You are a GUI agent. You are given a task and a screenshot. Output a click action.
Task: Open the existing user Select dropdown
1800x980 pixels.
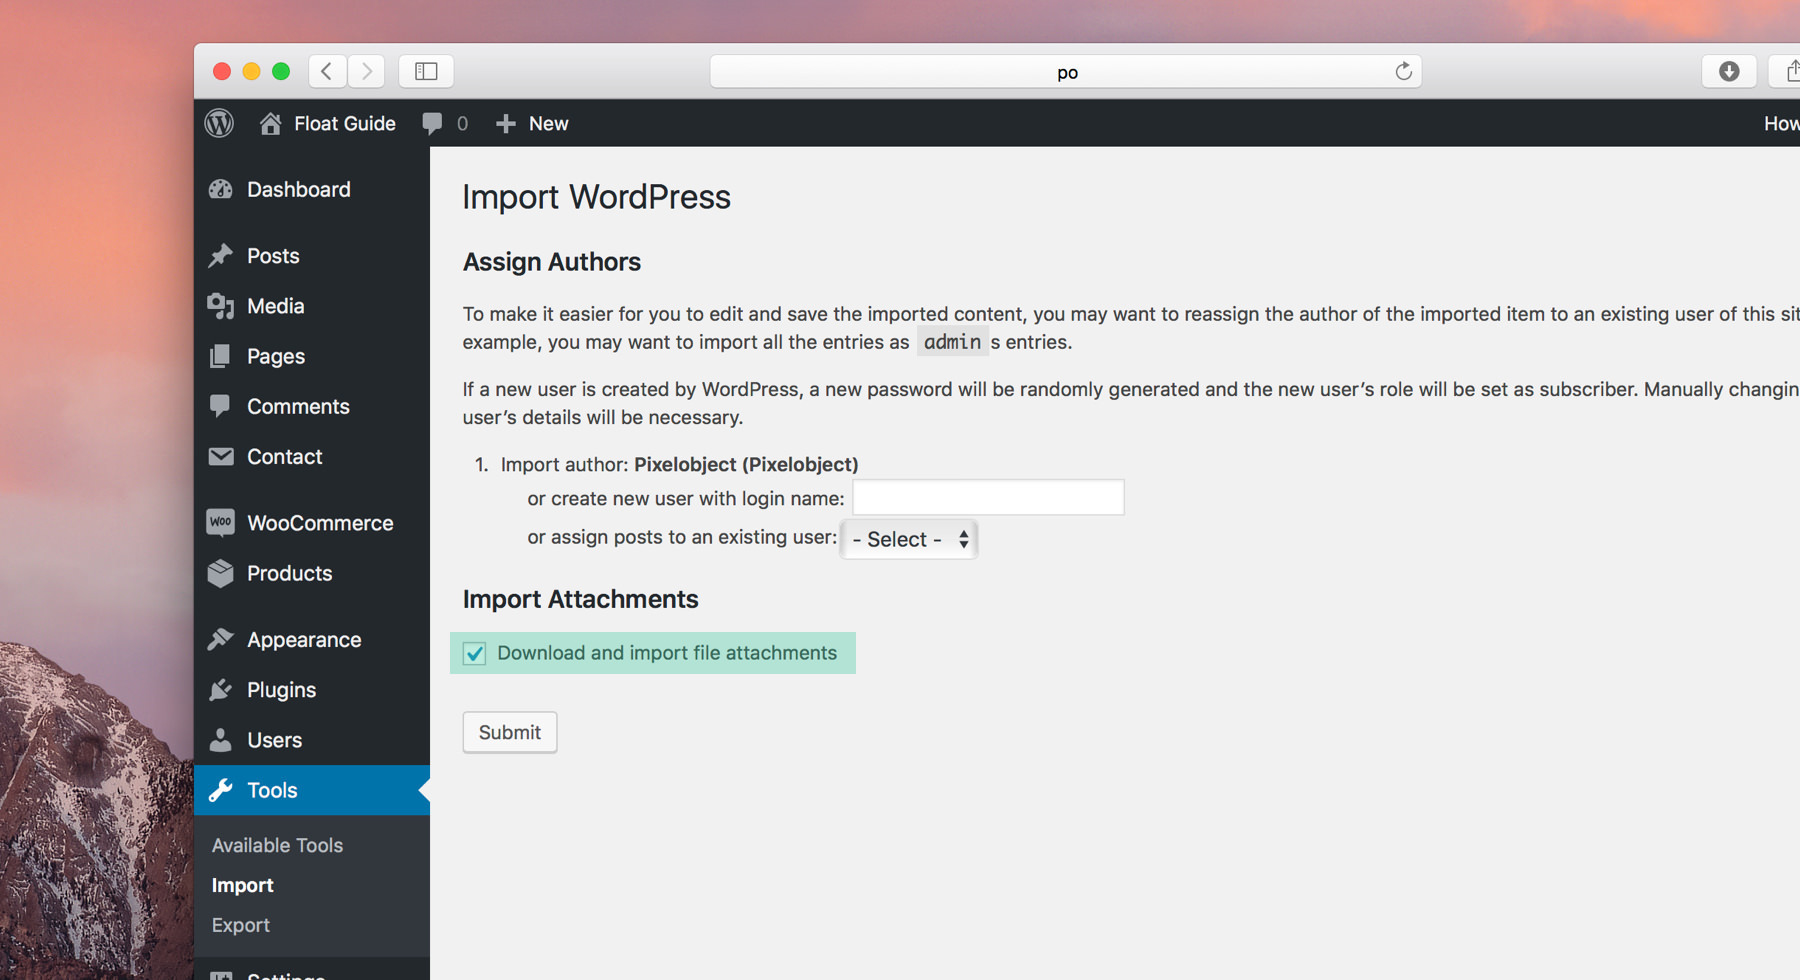tap(909, 539)
